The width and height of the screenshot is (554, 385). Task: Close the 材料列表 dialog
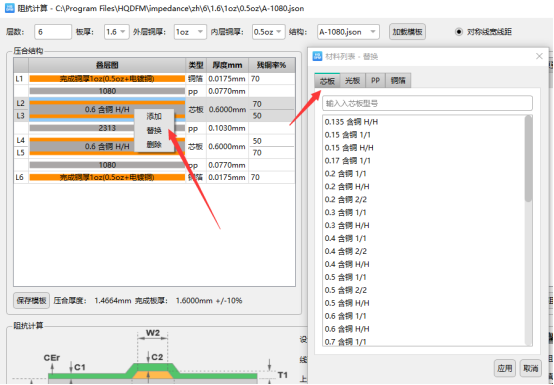pyautogui.click(x=539, y=56)
